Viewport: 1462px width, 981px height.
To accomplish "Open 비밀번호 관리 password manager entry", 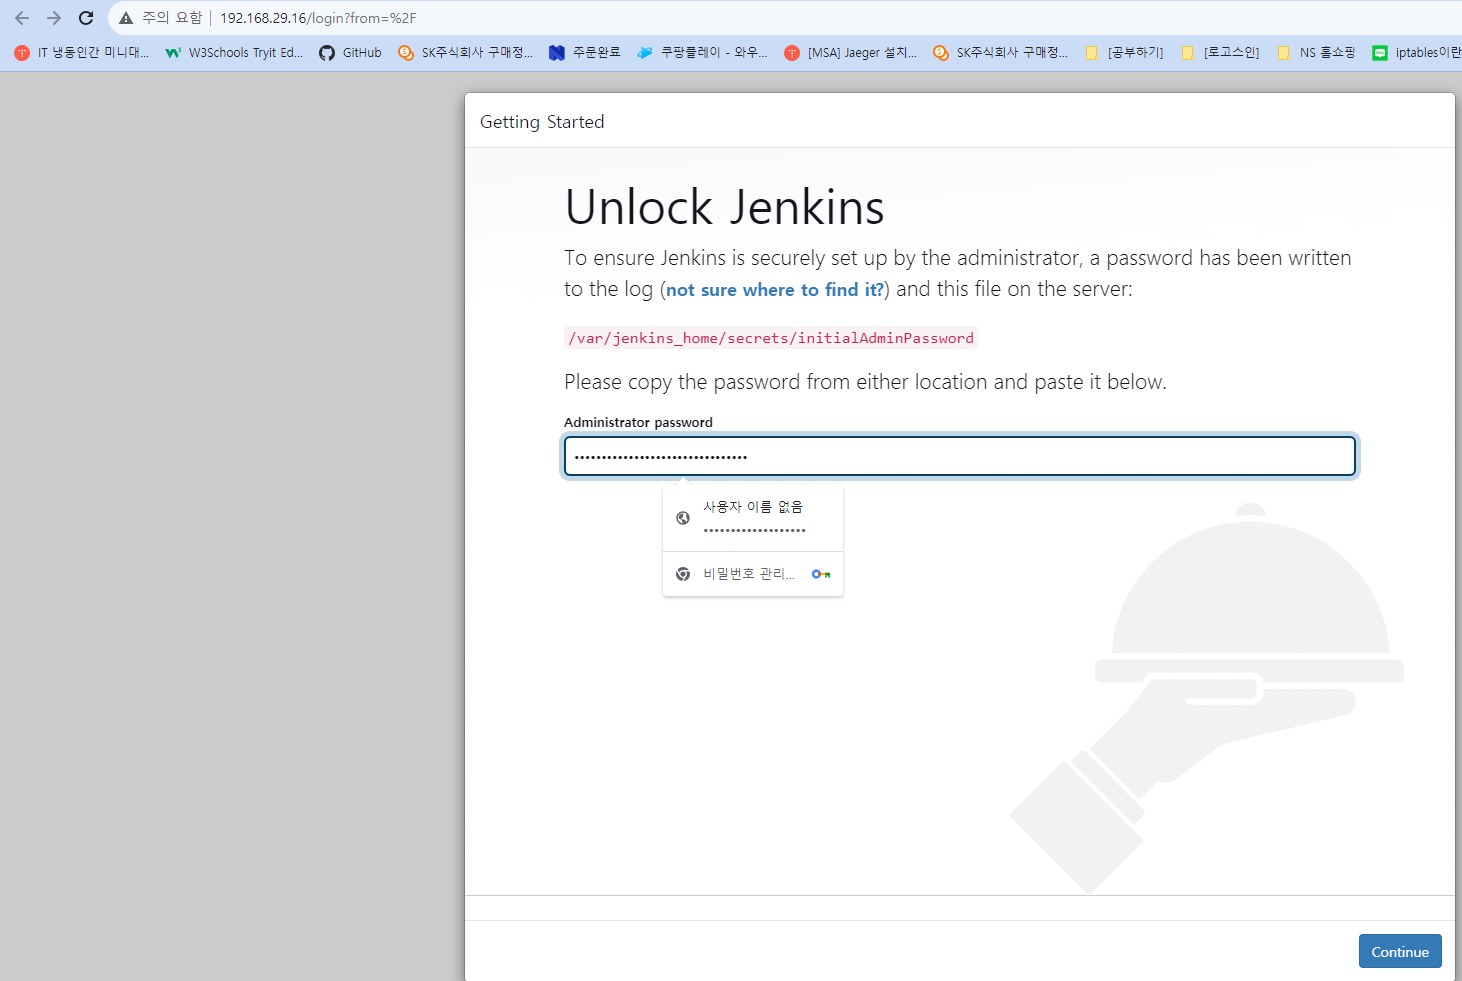I will pos(753,574).
